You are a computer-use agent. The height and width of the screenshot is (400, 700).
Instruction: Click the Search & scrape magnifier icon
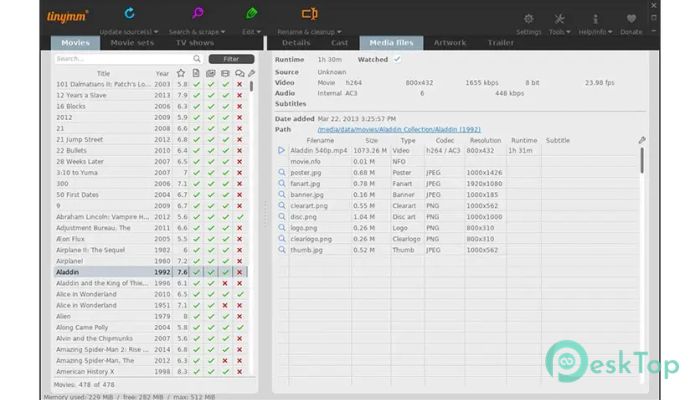tap(198, 13)
